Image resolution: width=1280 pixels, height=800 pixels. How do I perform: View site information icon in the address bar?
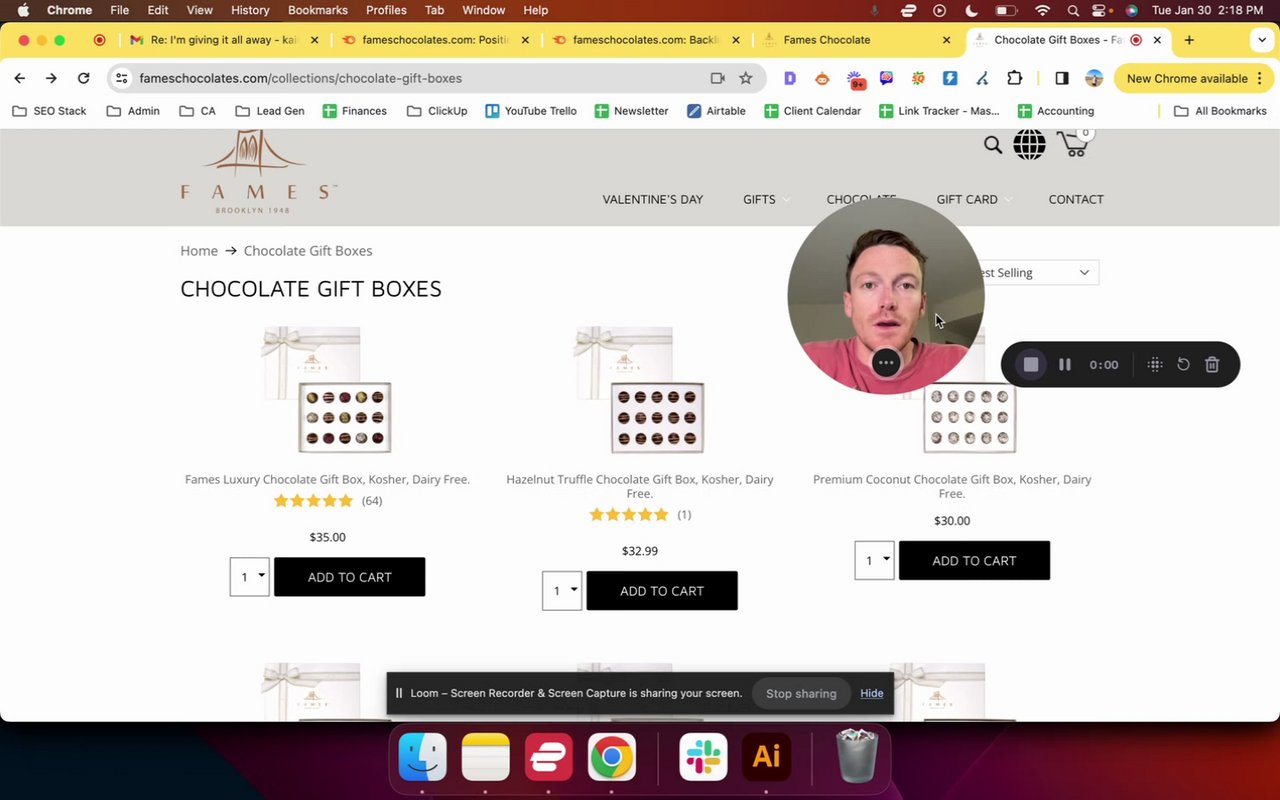click(121, 78)
